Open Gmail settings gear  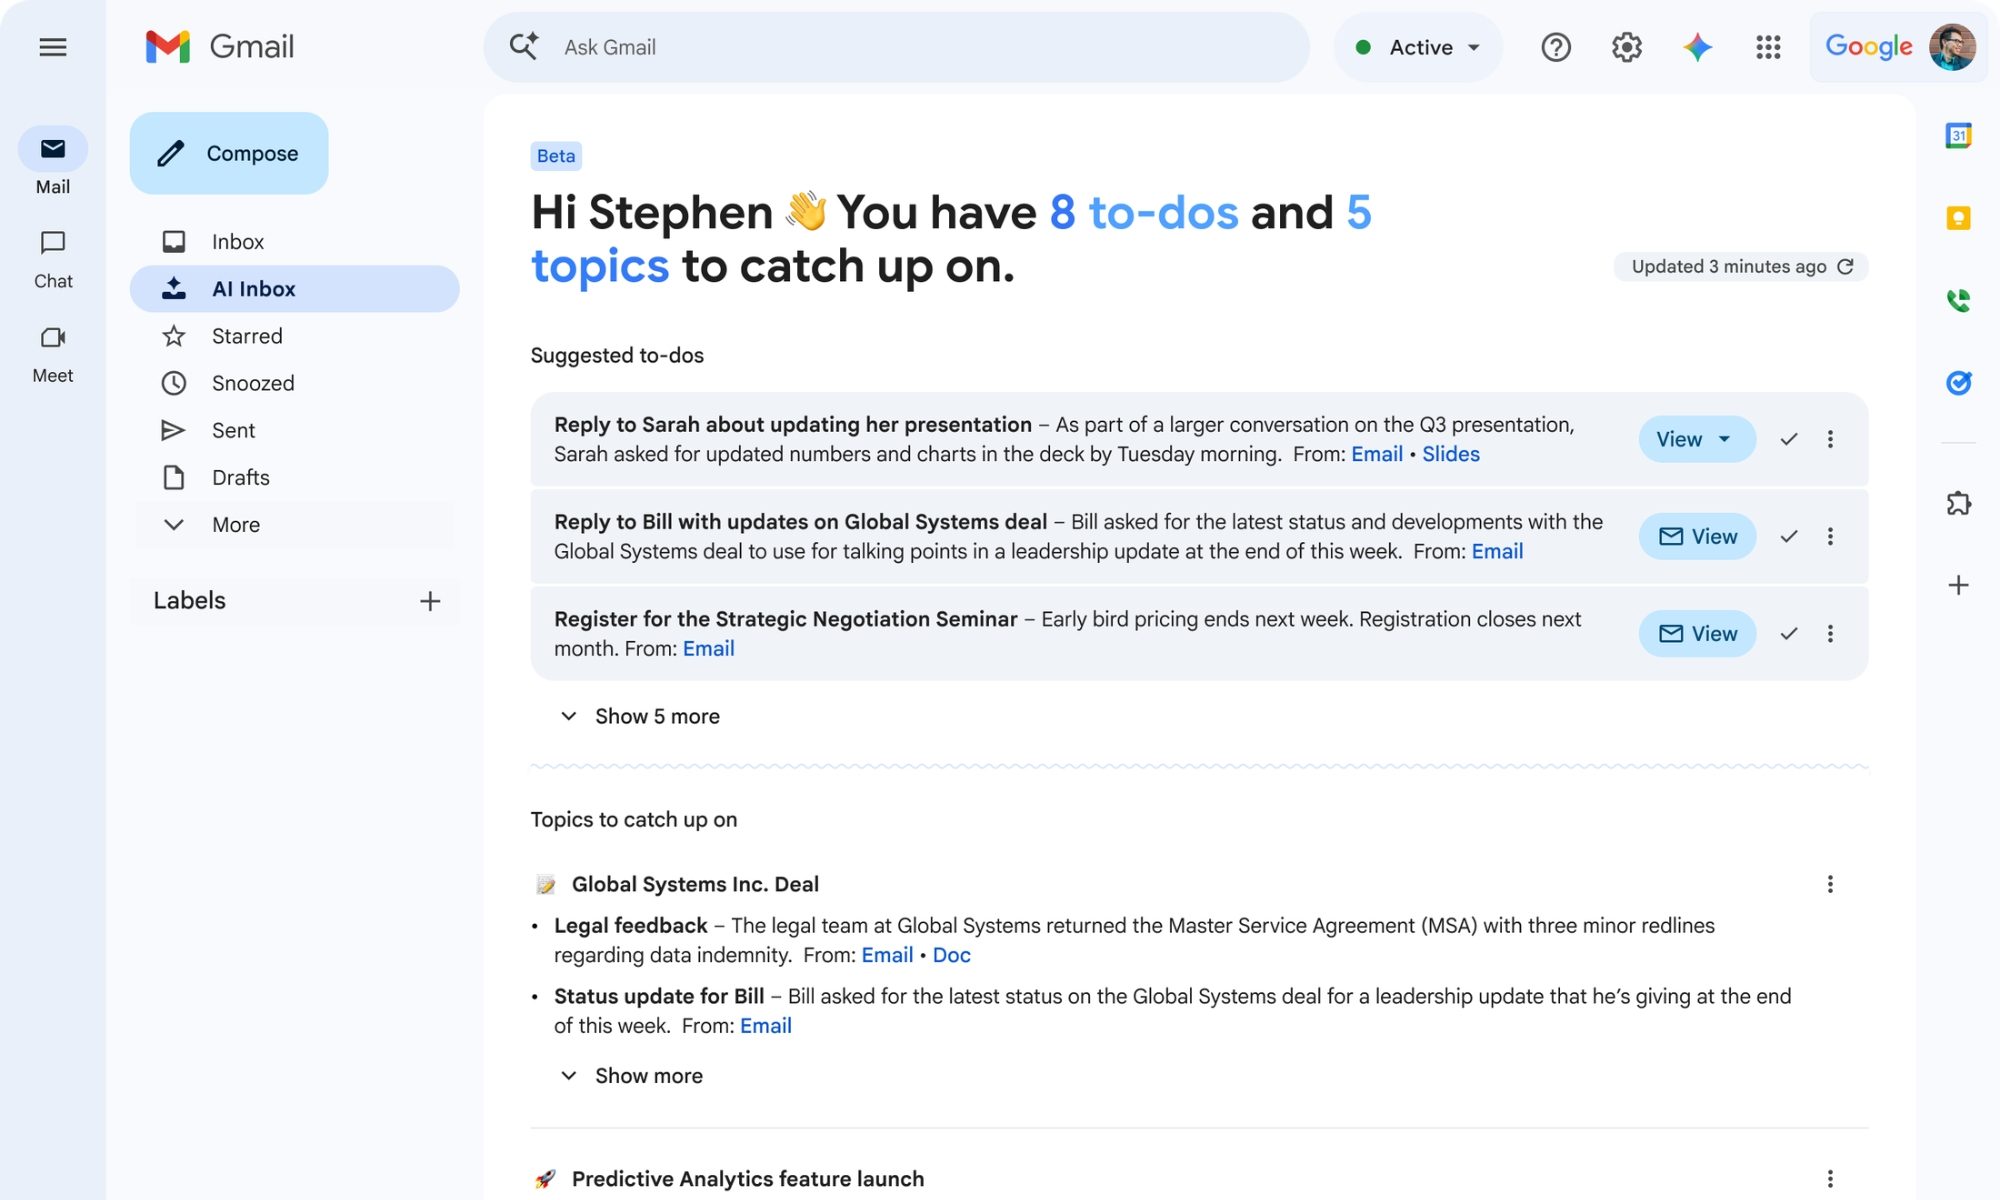(1627, 47)
